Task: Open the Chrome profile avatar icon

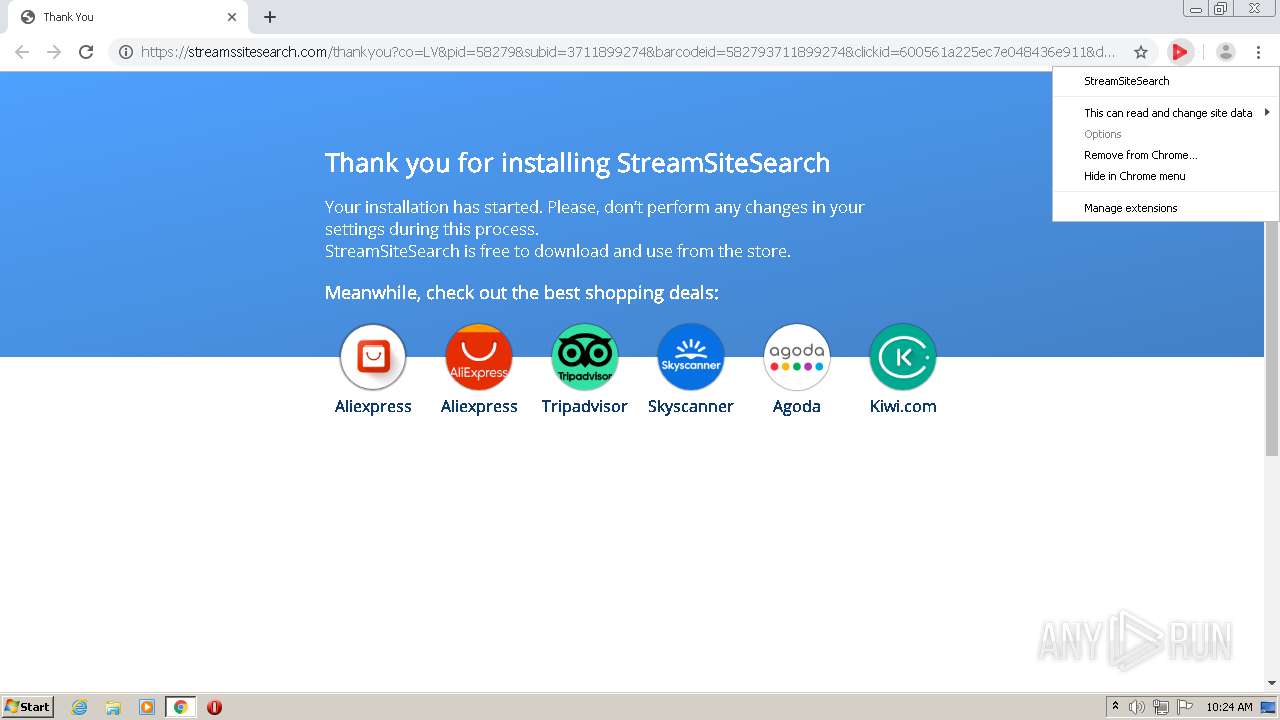Action: 1226,52
